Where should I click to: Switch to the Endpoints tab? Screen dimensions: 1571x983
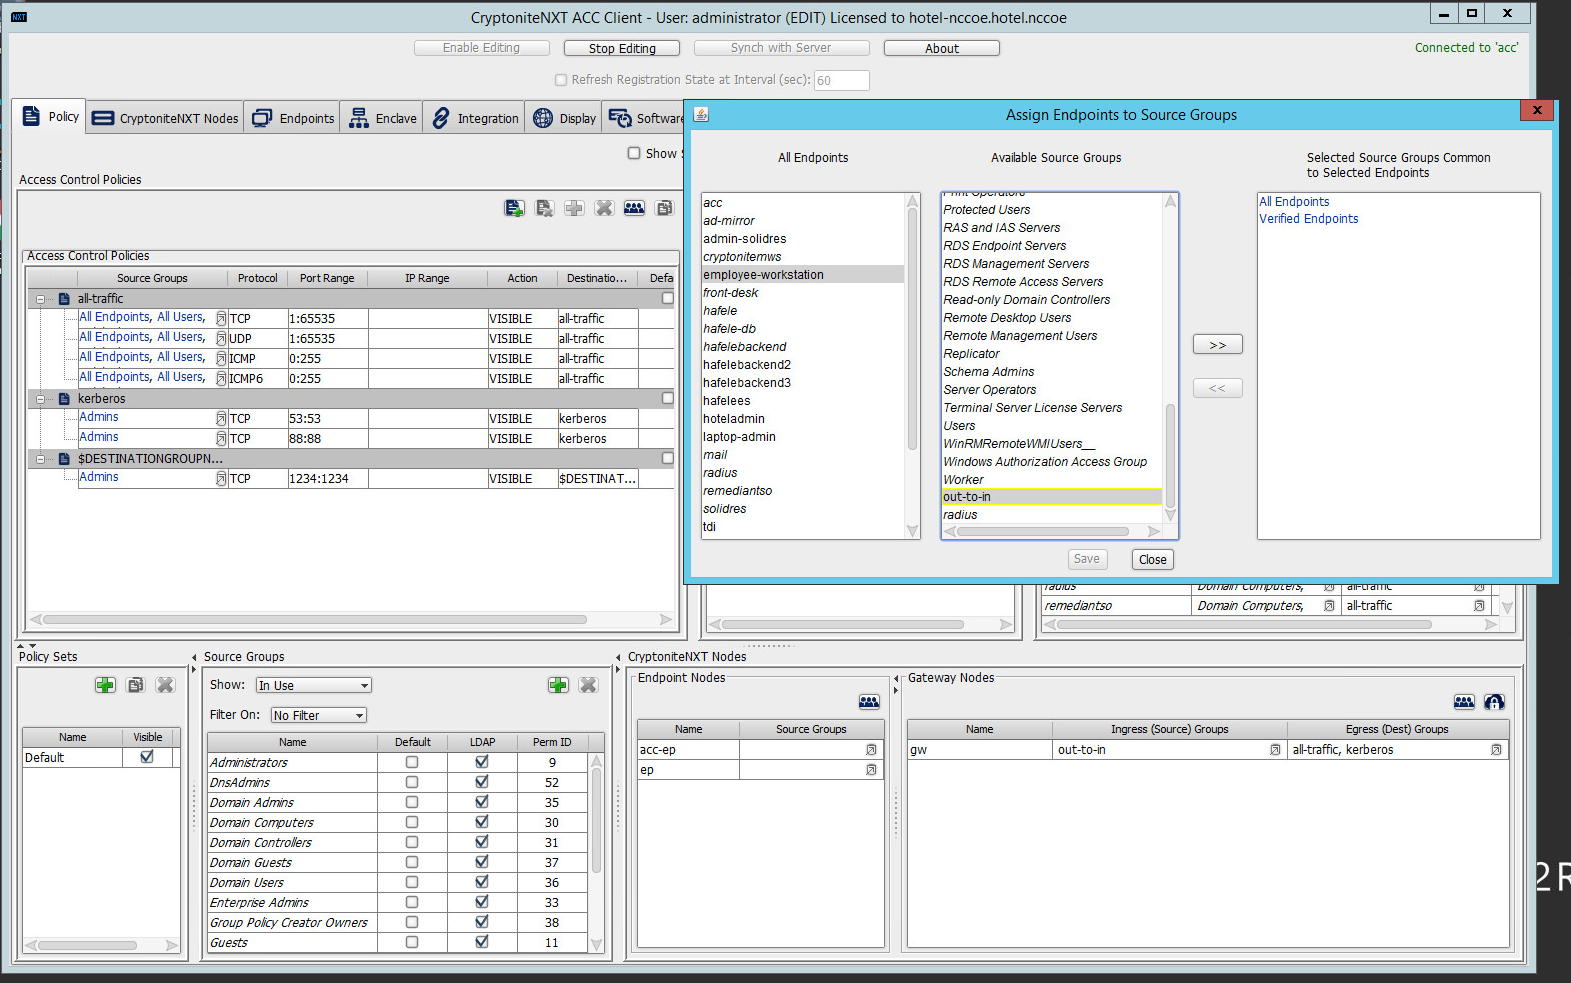pyautogui.click(x=293, y=118)
